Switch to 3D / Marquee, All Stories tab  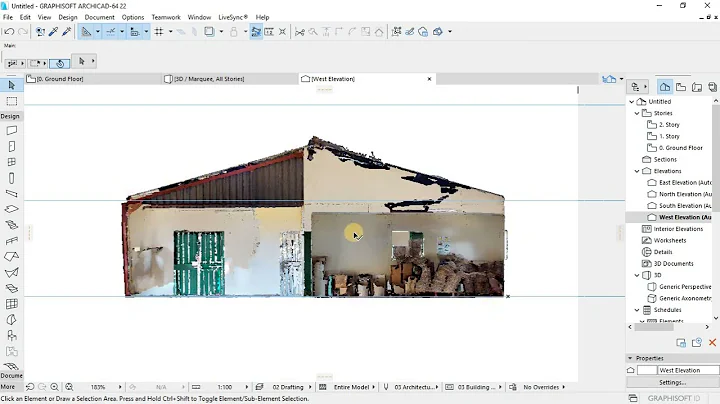click(230, 79)
